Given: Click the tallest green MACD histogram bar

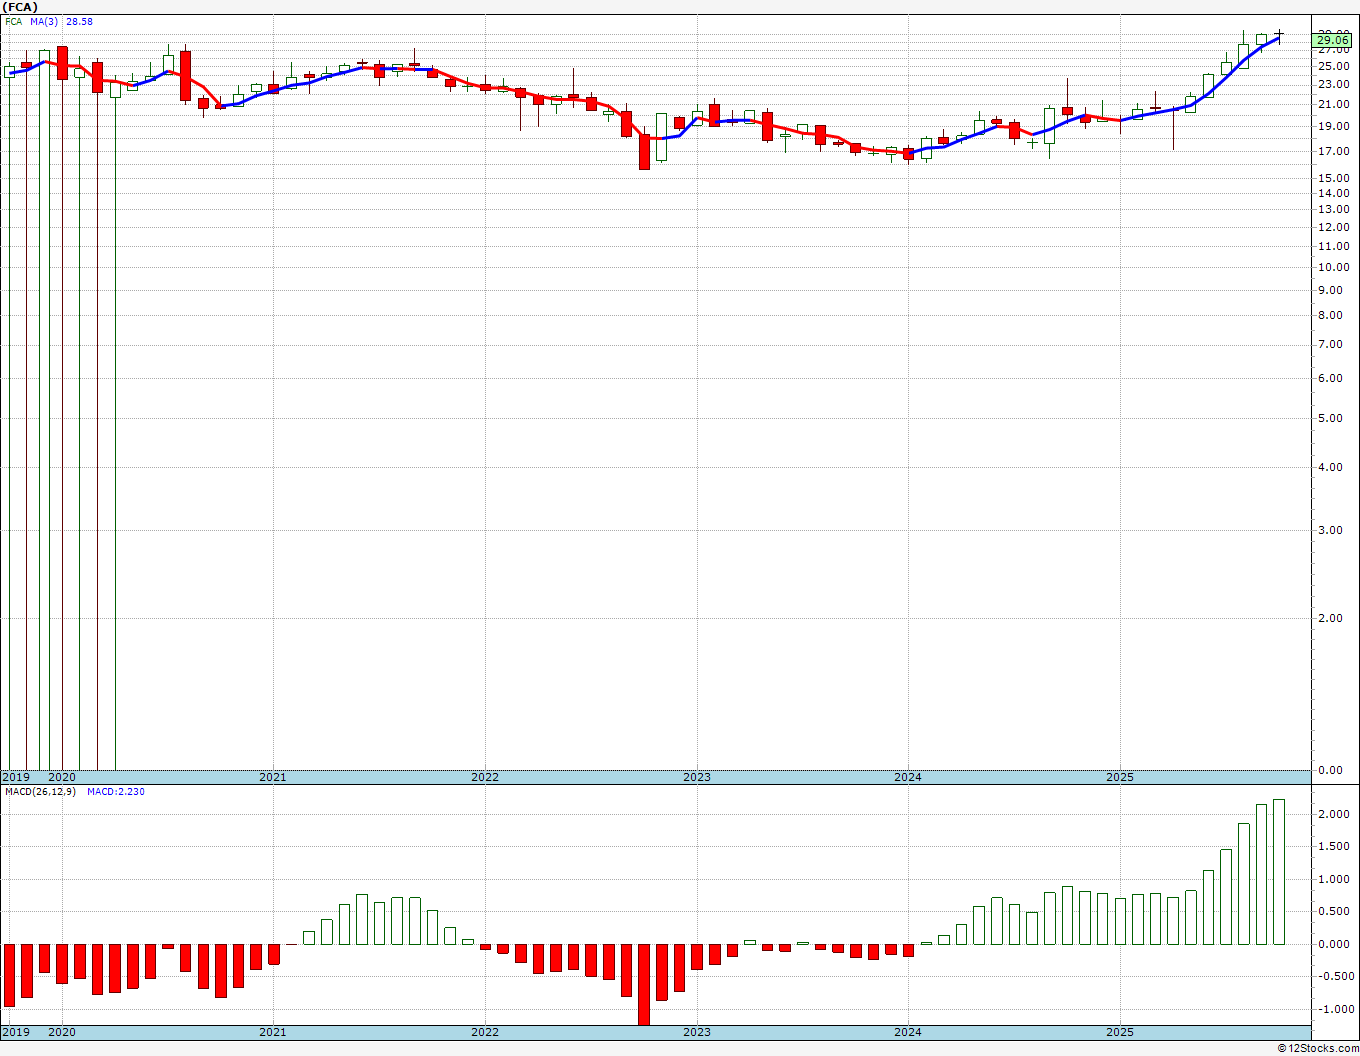Looking at the screenshot, I should point(1279,872).
